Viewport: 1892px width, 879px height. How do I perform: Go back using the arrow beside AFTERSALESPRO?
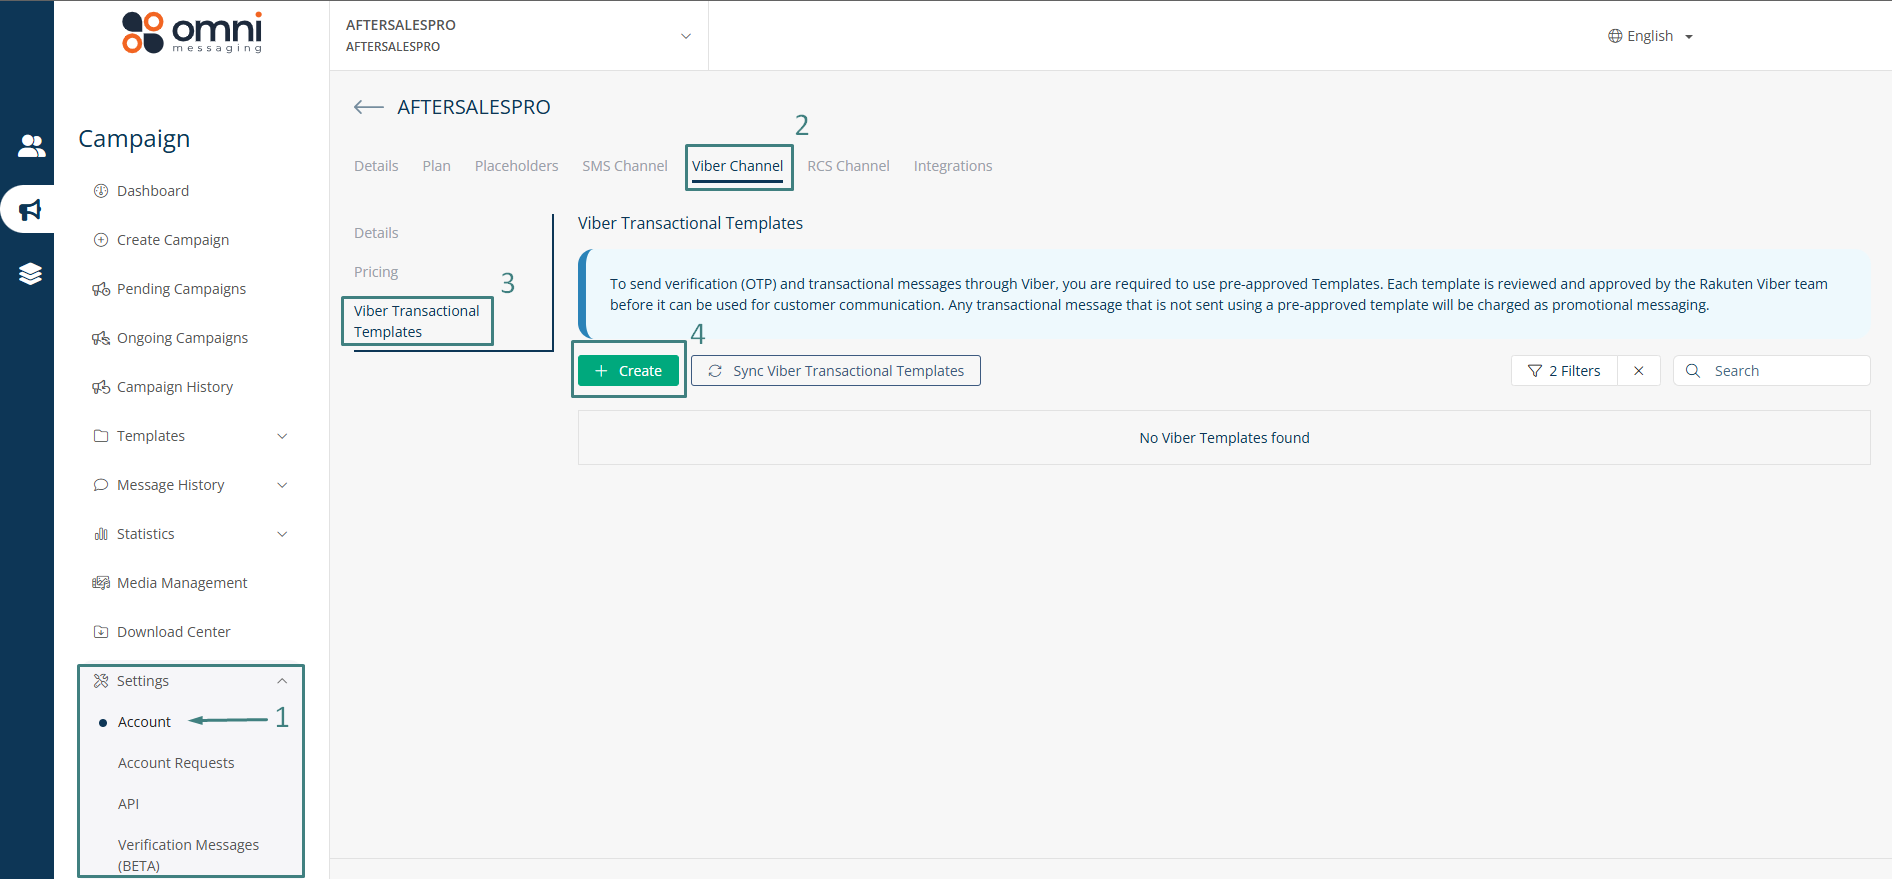tap(369, 107)
